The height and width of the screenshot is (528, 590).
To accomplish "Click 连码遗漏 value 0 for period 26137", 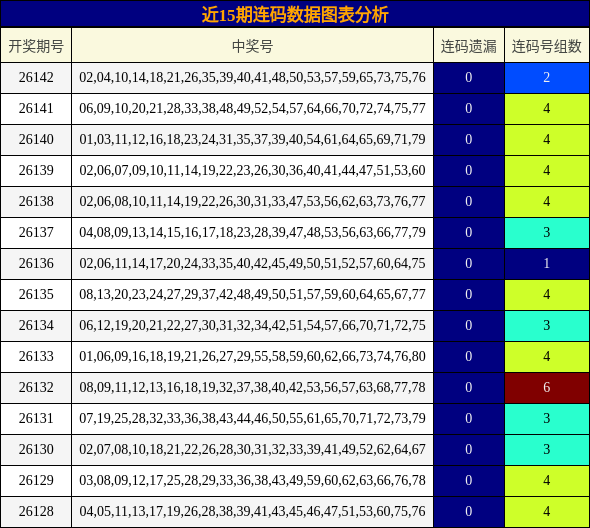I will 468,233.
